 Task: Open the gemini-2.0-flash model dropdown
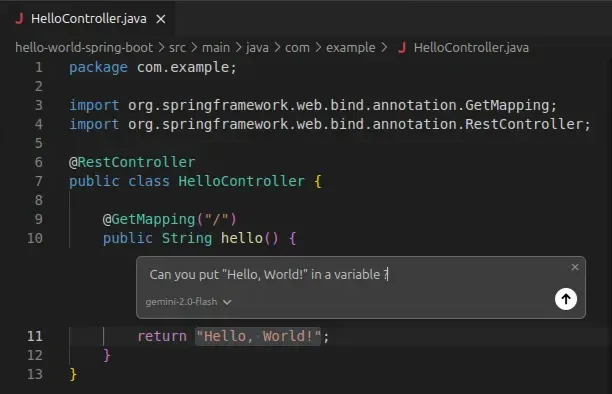click(x=188, y=302)
